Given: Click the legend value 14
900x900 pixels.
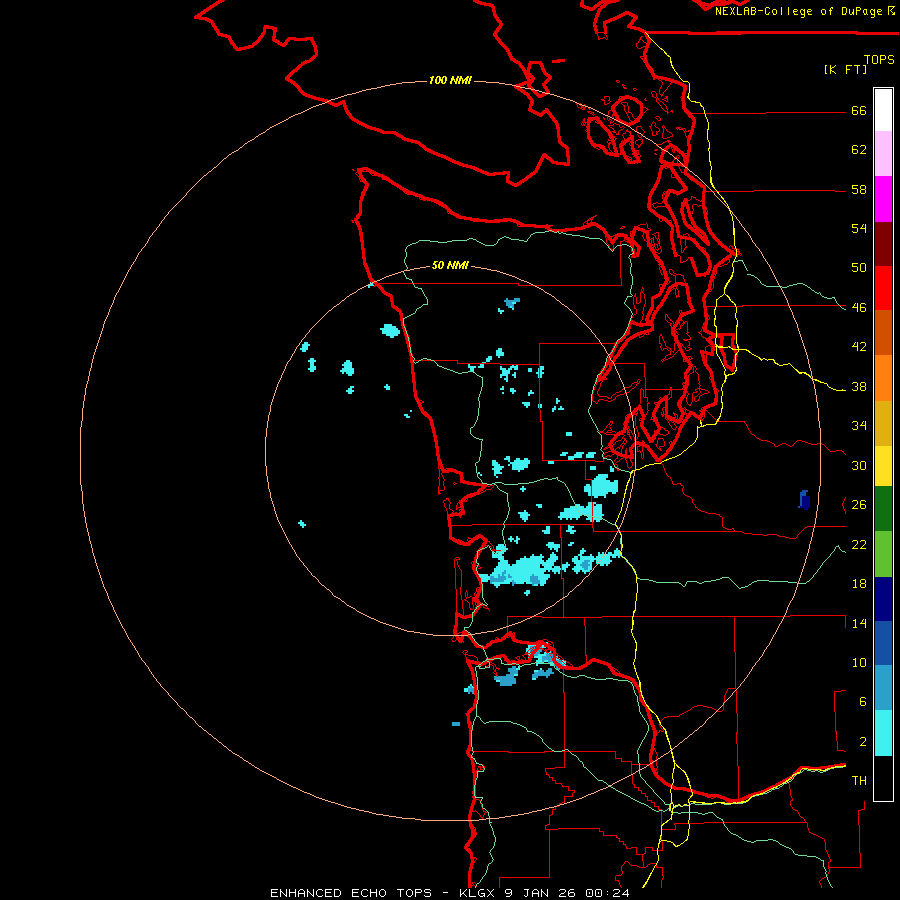Looking at the screenshot, I should tap(859, 623).
